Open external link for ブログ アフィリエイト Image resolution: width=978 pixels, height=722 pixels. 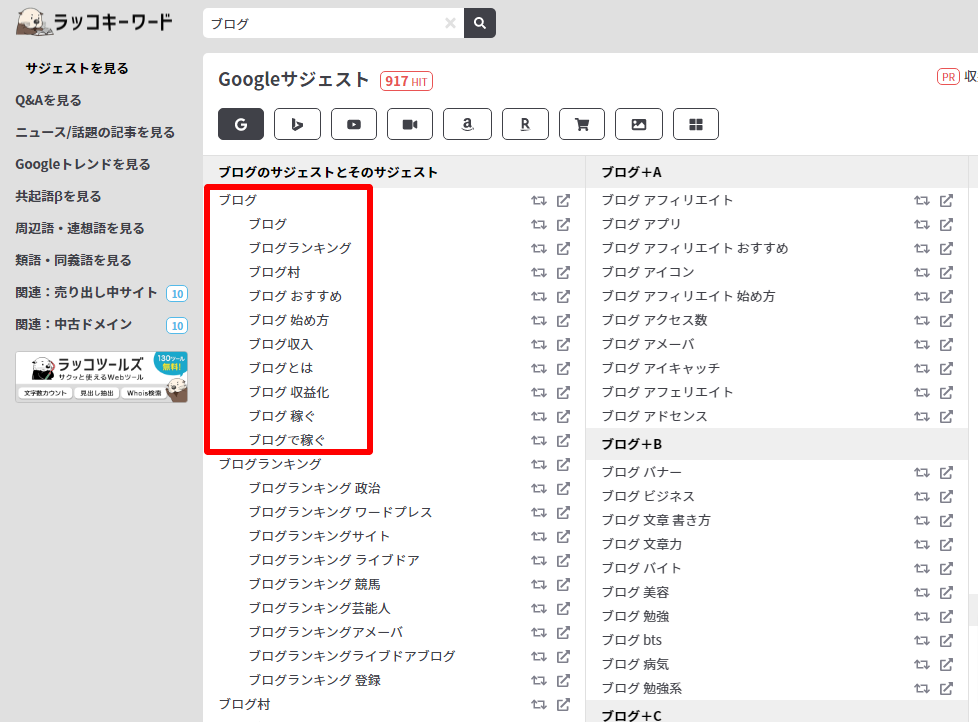tap(946, 200)
